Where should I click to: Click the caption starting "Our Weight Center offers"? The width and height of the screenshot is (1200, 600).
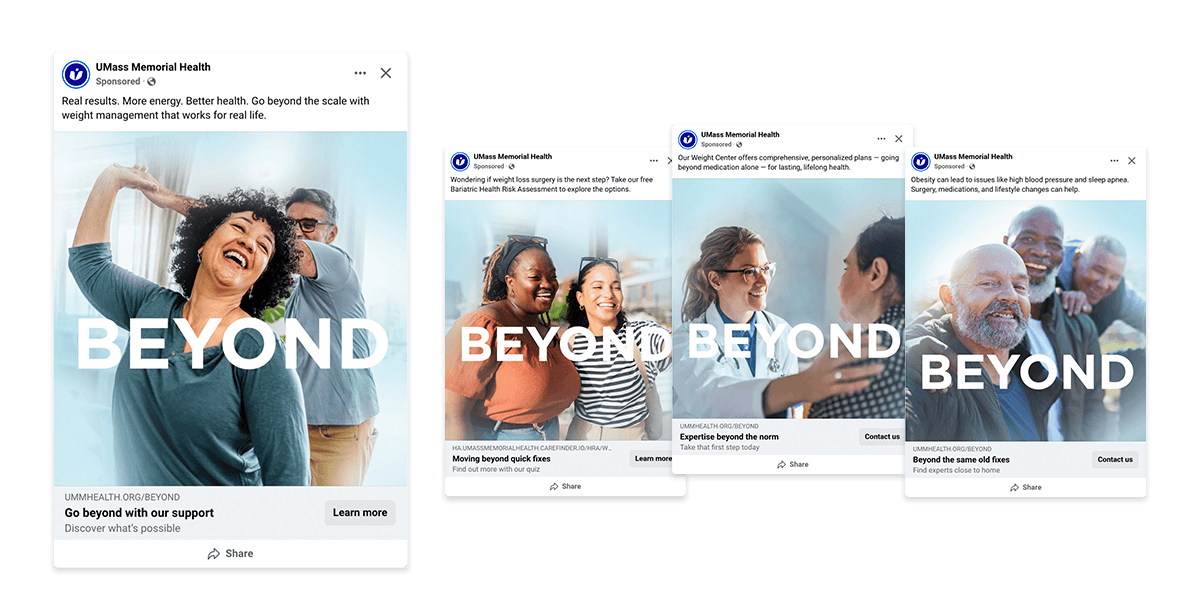pos(788,162)
